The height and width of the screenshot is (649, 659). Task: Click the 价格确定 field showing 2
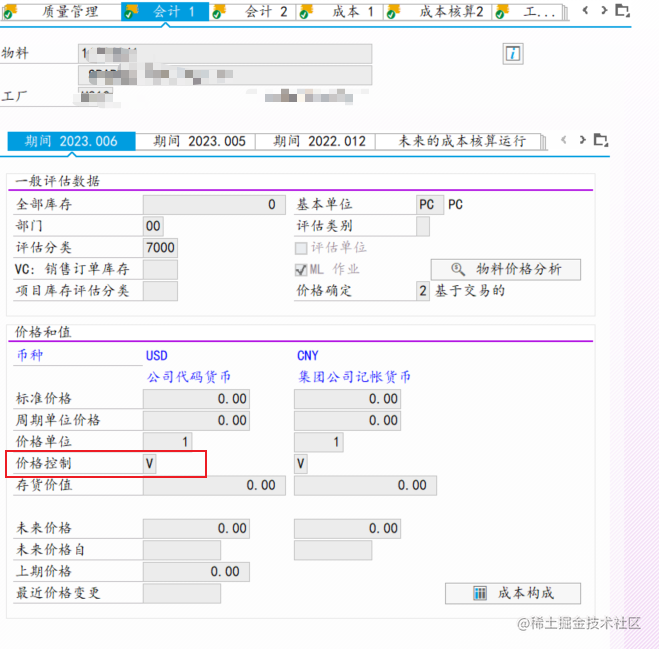pyautogui.click(x=423, y=291)
